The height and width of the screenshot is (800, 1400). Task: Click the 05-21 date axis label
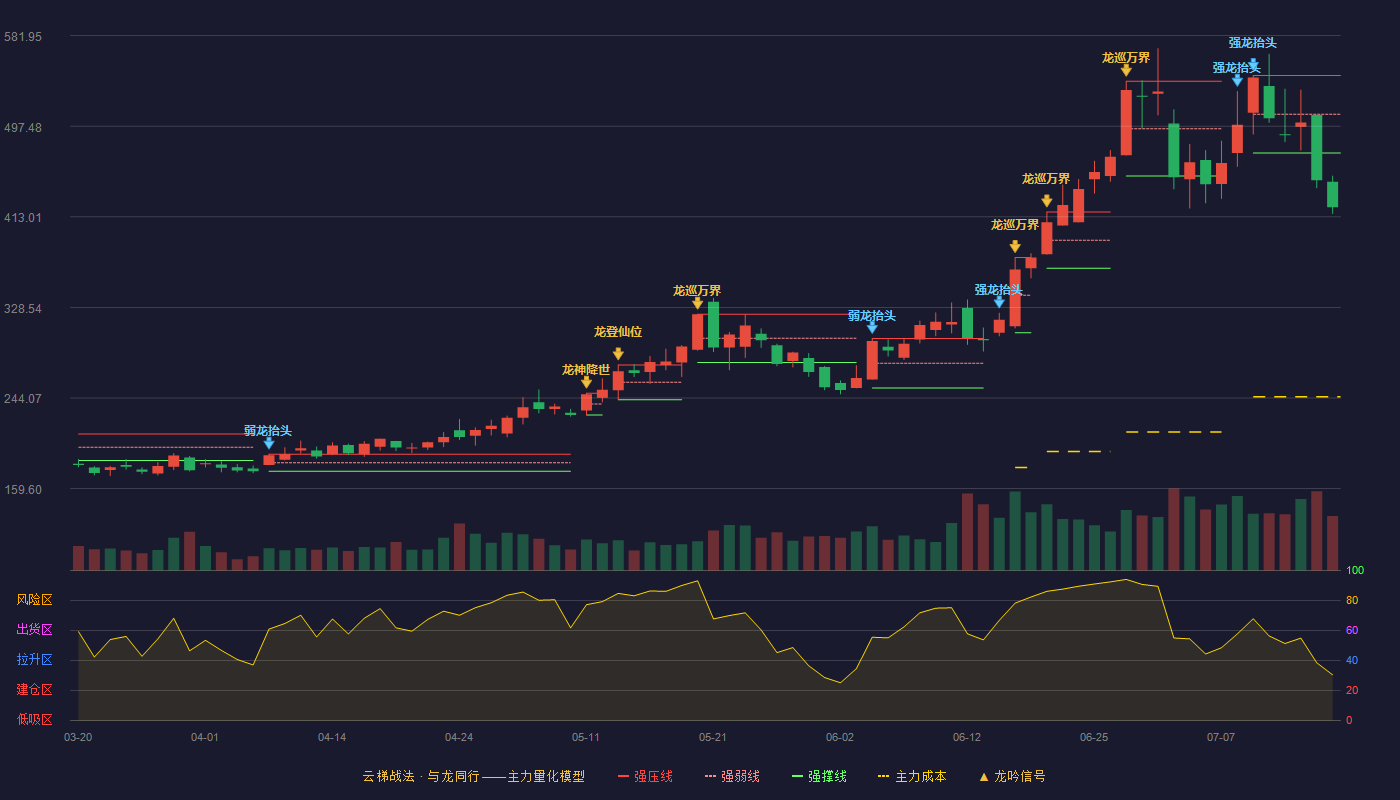[x=713, y=737]
